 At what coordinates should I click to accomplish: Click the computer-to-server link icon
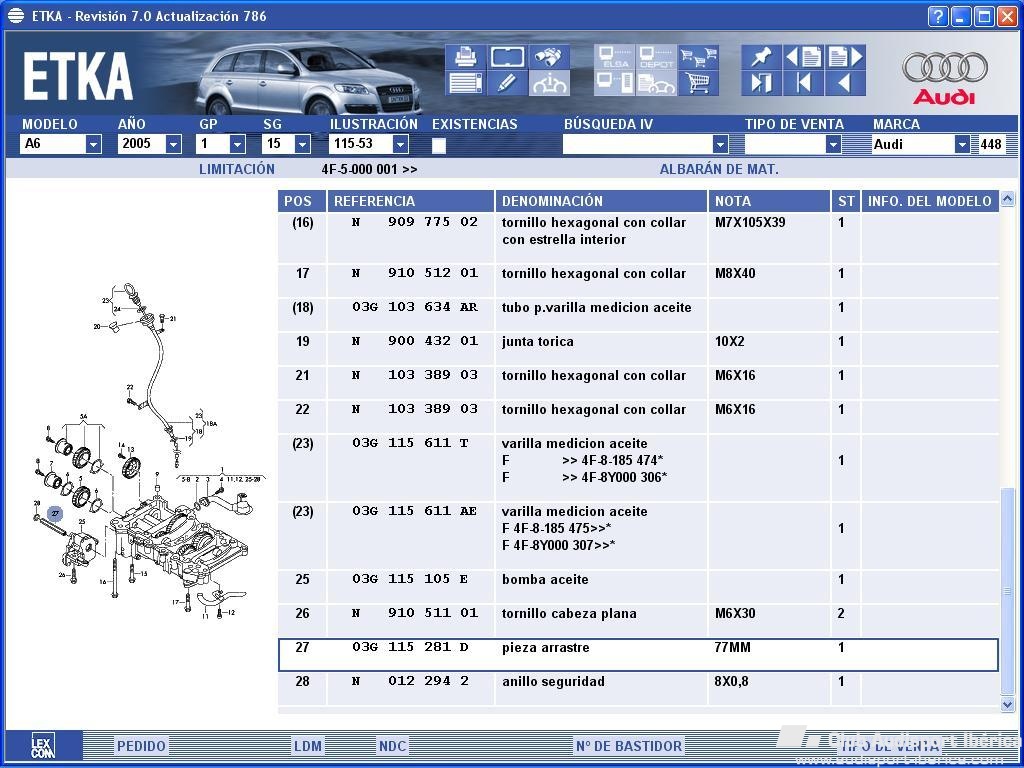click(x=614, y=83)
